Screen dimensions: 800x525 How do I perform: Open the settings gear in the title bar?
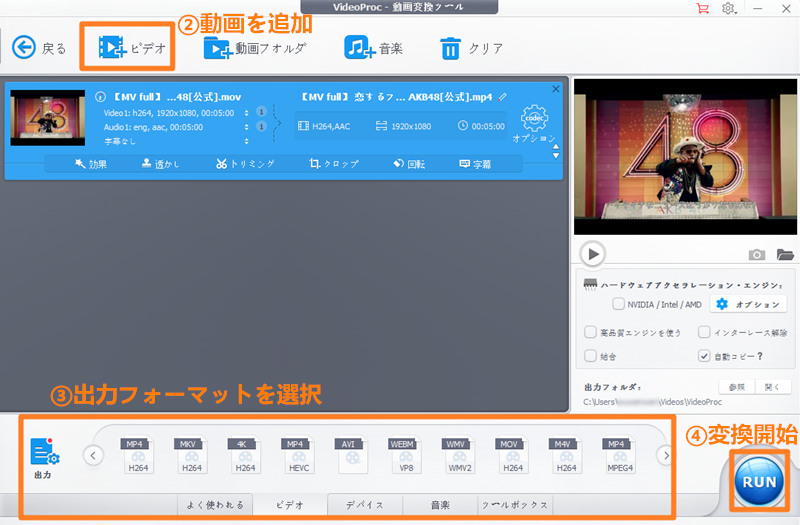click(728, 8)
